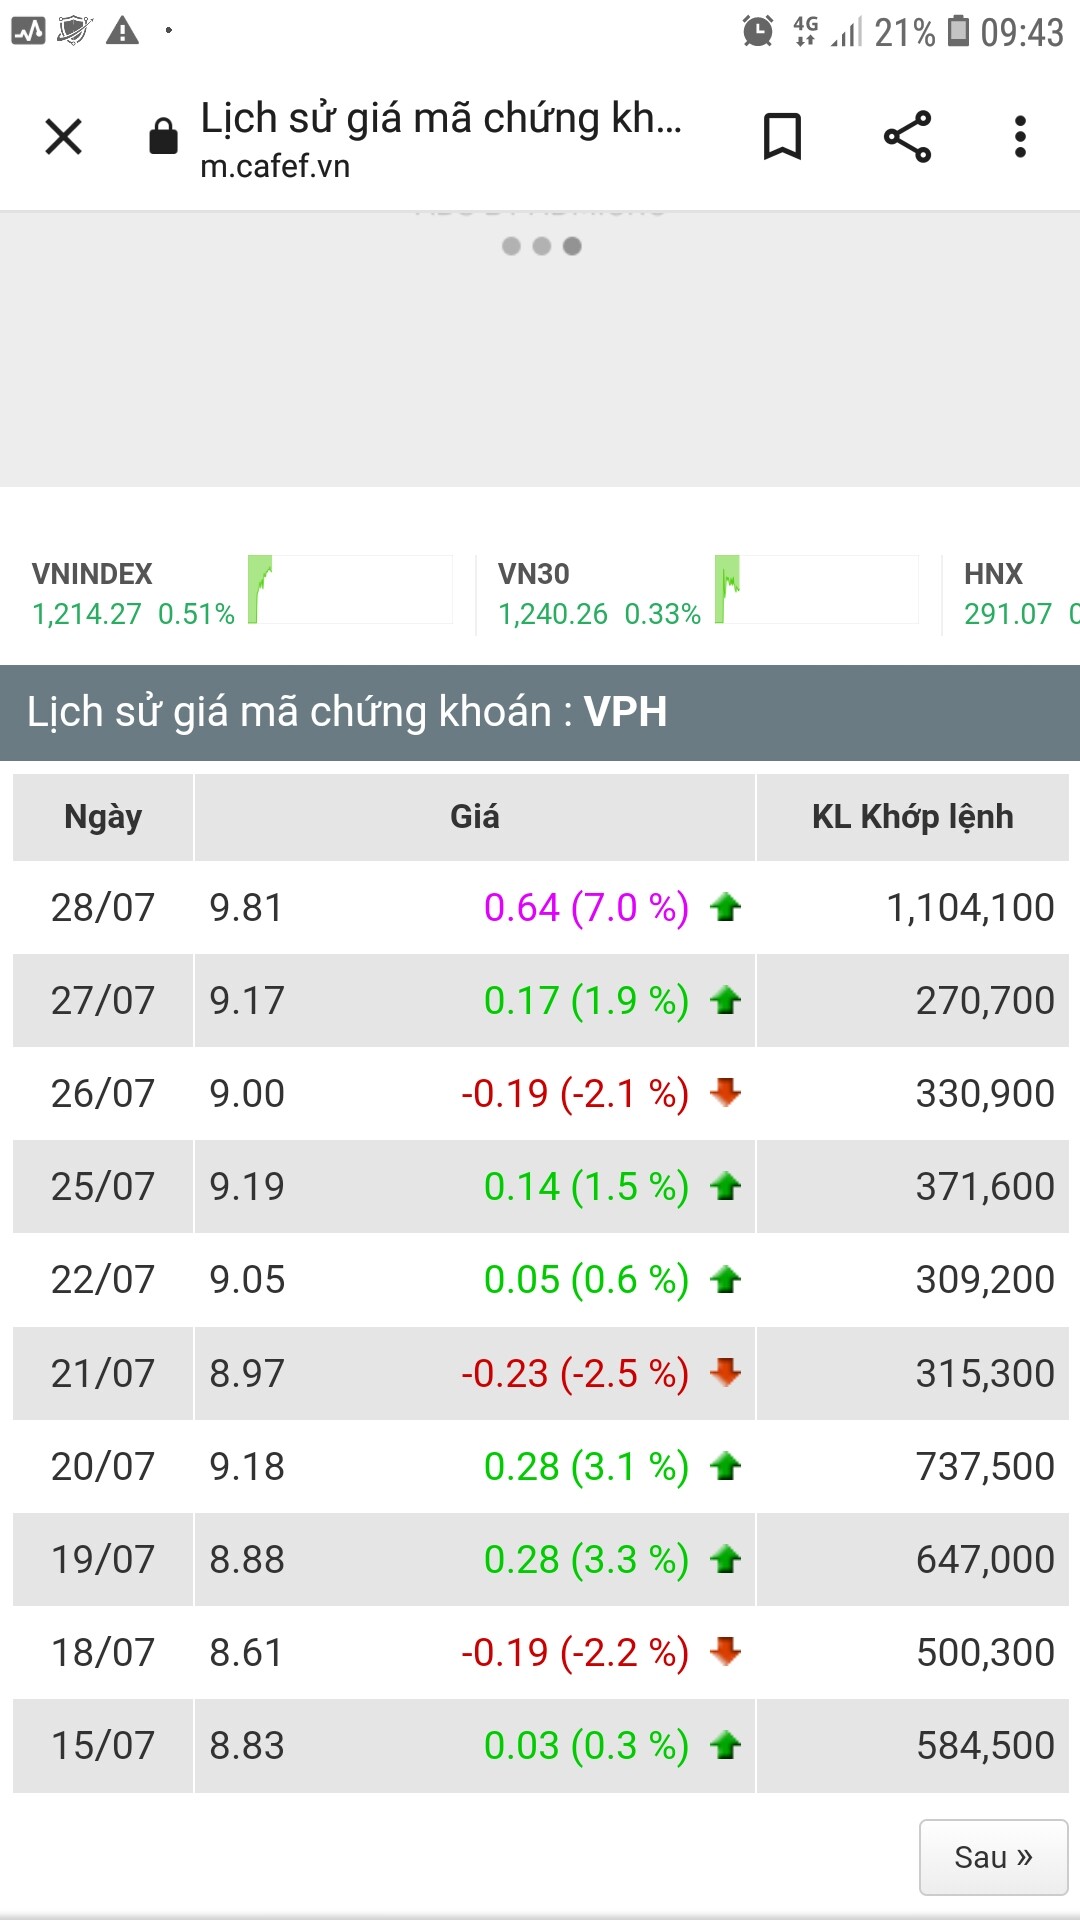1080x1920 pixels.
Task: Tap the green up arrow for 28/07
Action: [725, 908]
